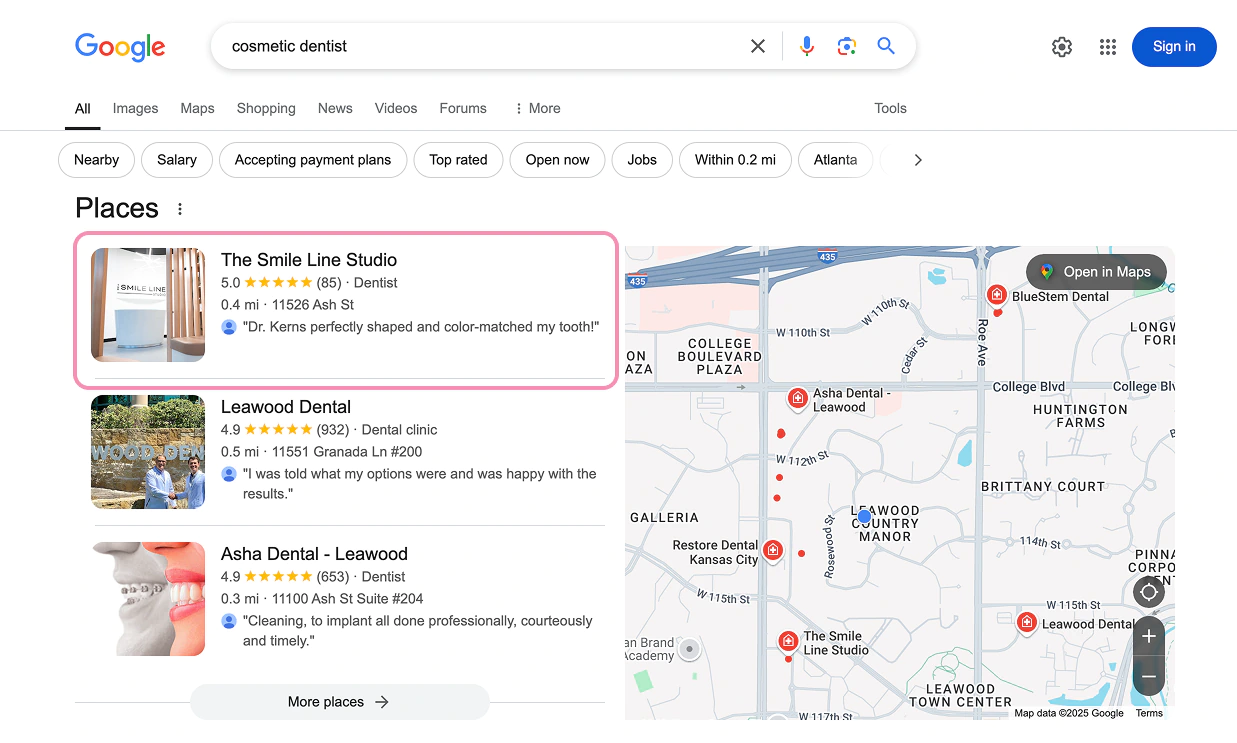Click reviewer avatar in Leawood Dental review

click(229, 474)
